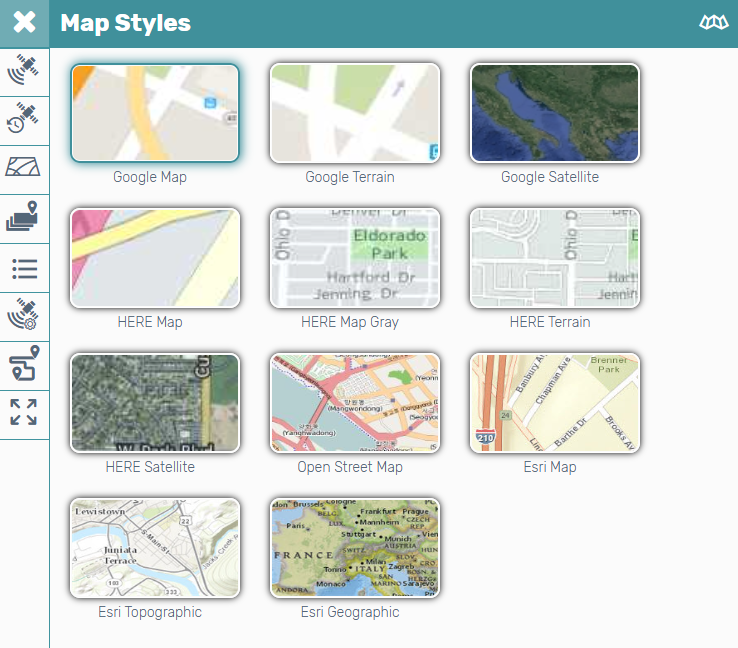Click the "HERE Terrain" label
The width and height of the screenshot is (738, 648).
550,322
